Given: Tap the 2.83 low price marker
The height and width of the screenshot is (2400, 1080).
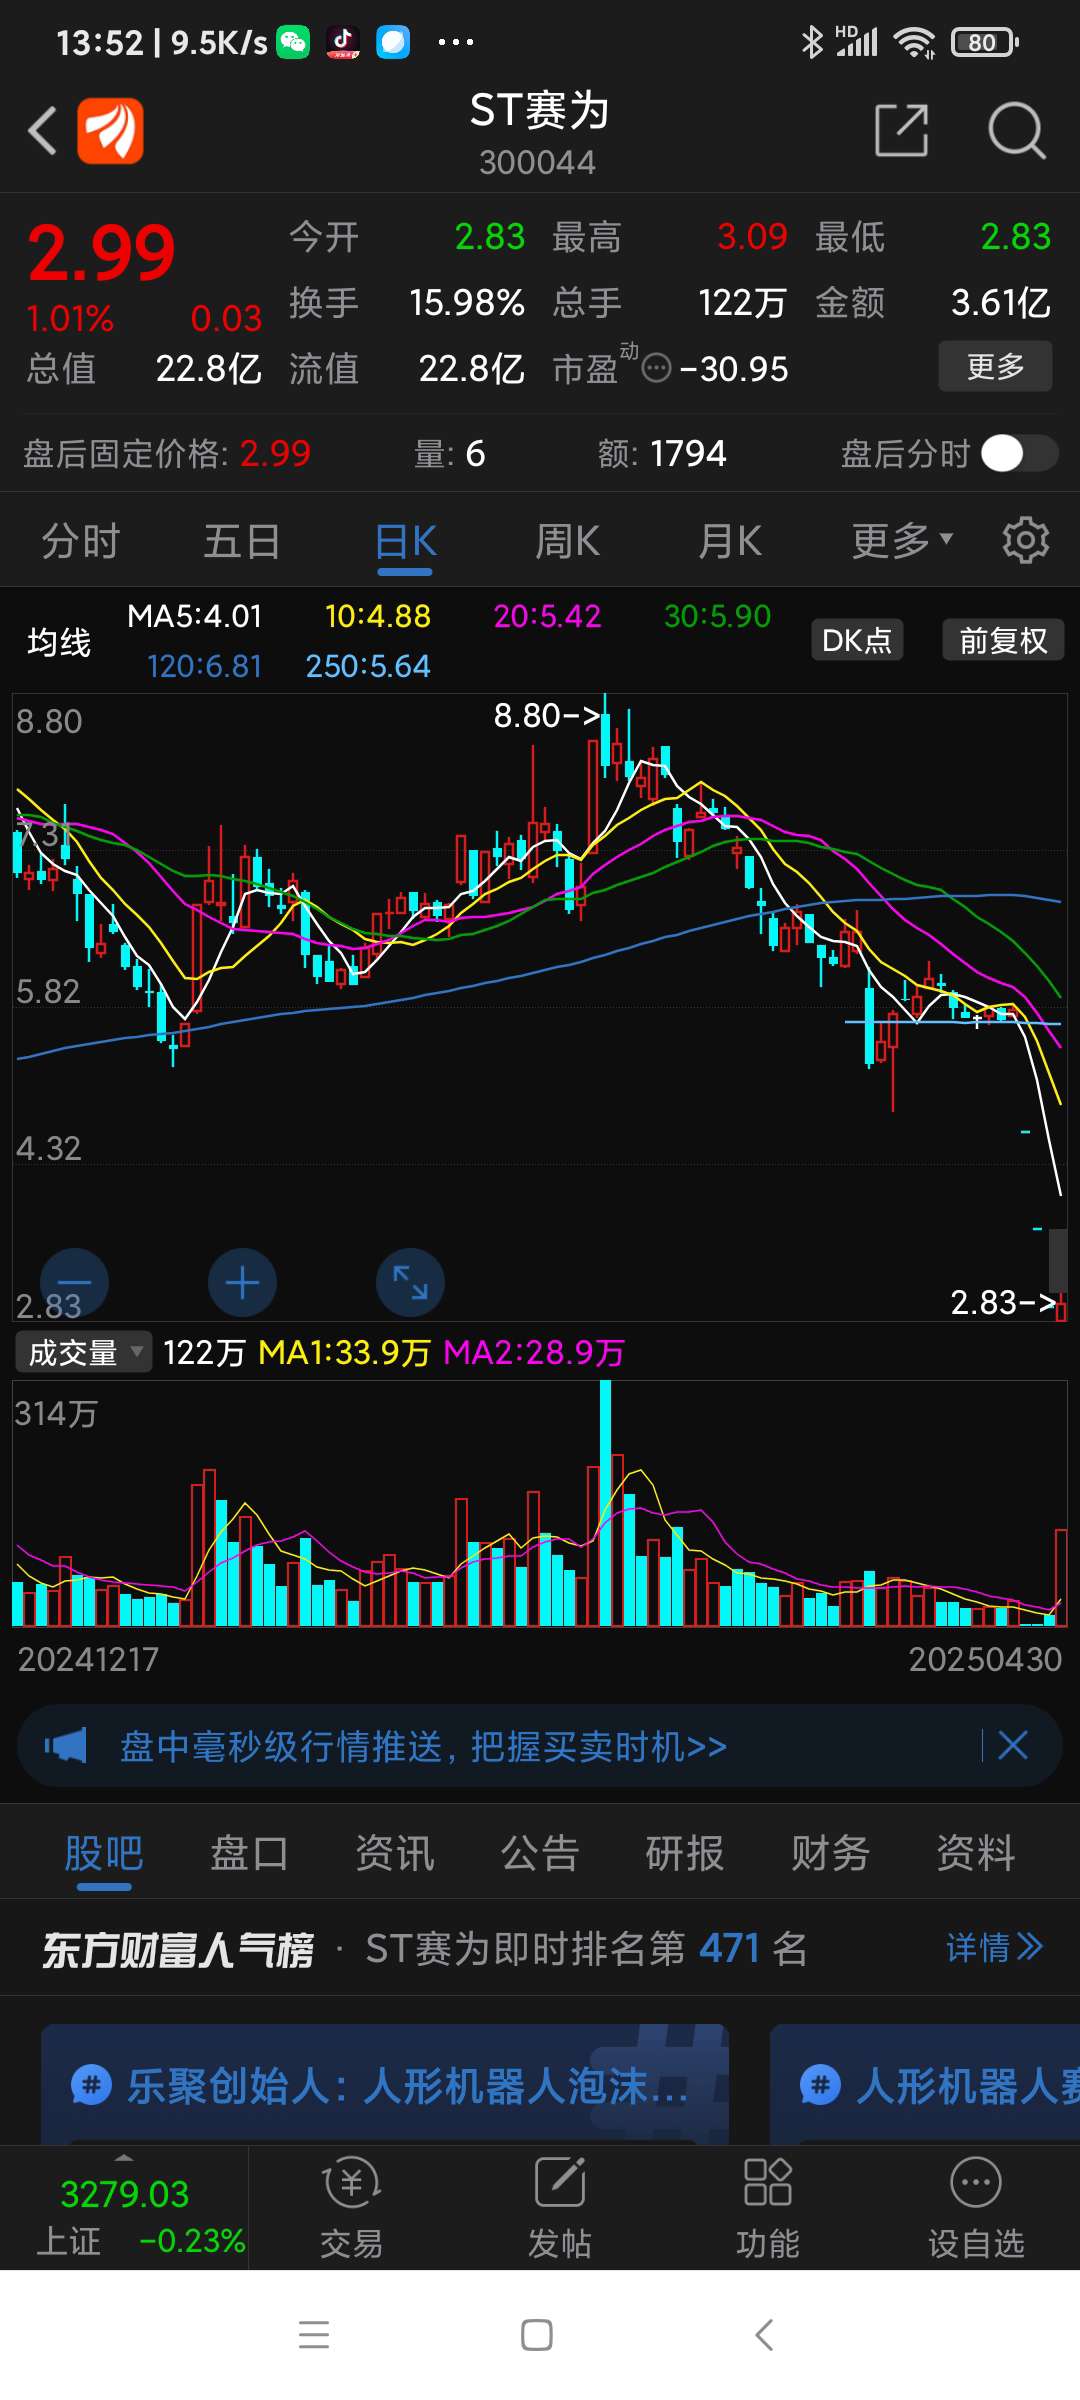Looking at the screenshot, I should tap(1003, 1302).
